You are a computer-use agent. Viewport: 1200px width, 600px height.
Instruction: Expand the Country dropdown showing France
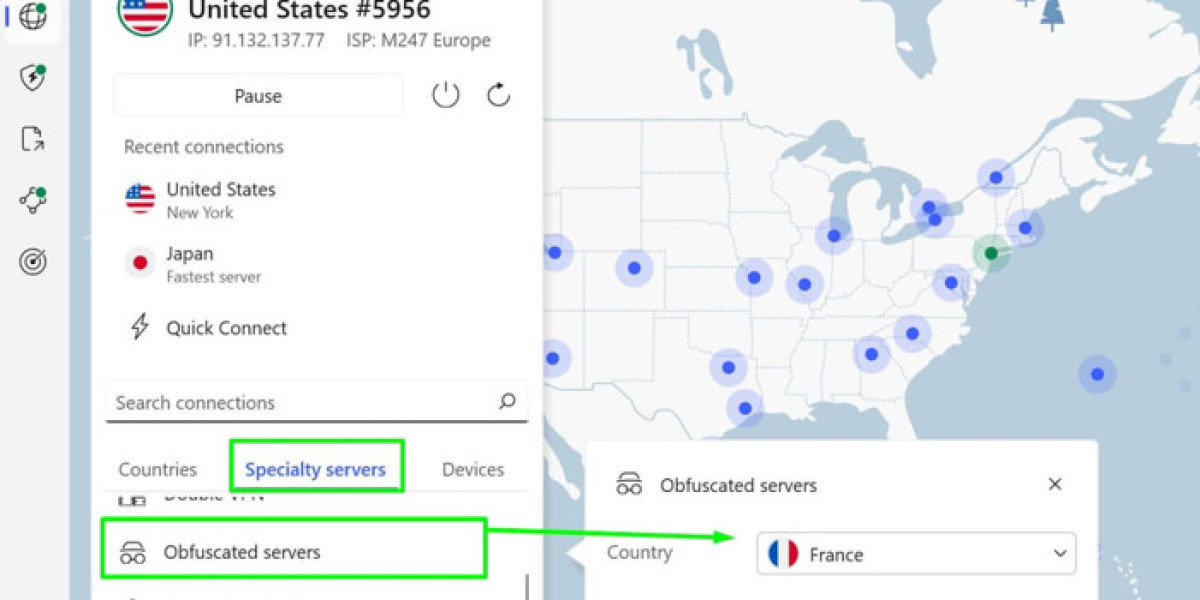(915, 554)
